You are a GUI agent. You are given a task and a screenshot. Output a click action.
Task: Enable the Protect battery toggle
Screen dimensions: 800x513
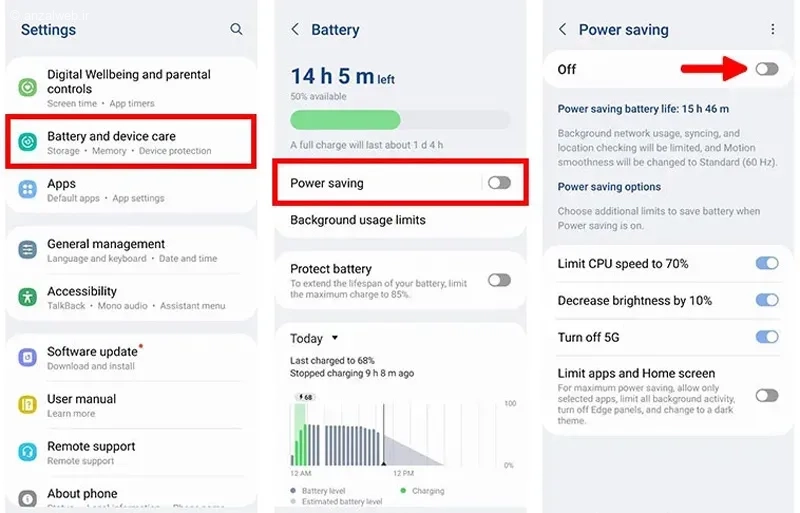click(499, 280)
